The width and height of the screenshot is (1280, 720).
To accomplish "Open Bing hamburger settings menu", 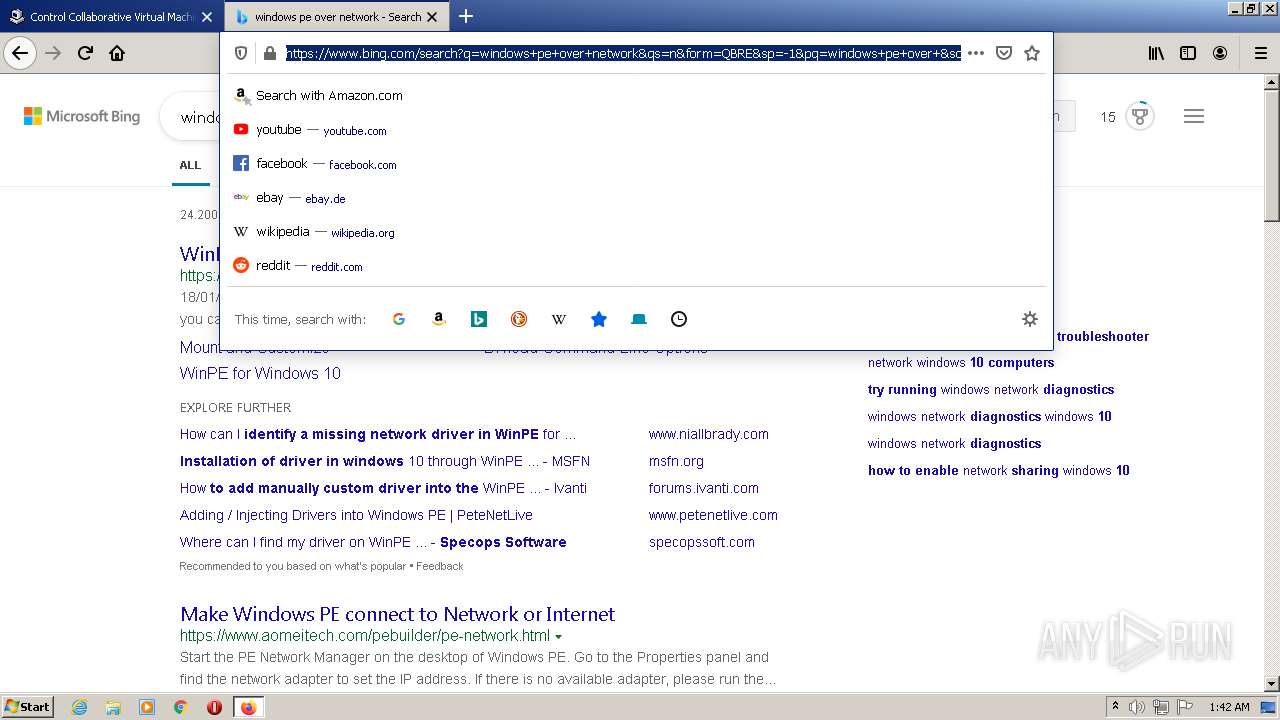I will pyautogui.click(x=1194, y=116).
